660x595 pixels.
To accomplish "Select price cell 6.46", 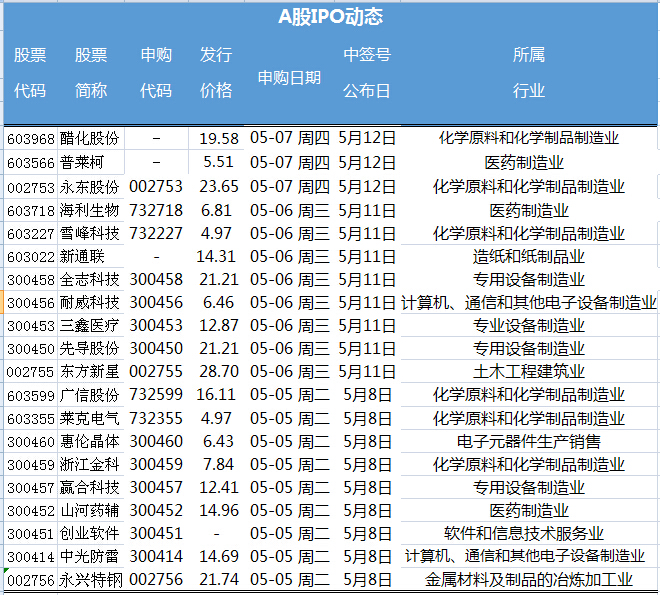I will [218, 302].
